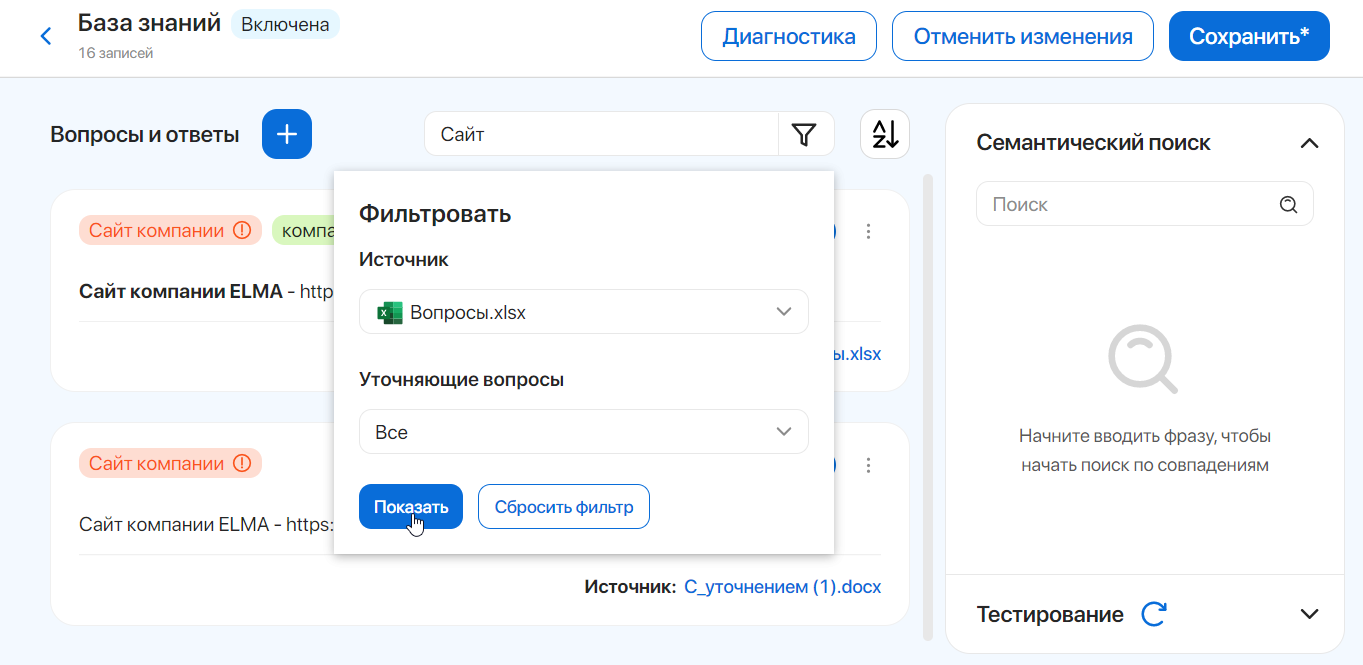
Task: Open the three-dot menu on the second card
Action: click(868, 465)
